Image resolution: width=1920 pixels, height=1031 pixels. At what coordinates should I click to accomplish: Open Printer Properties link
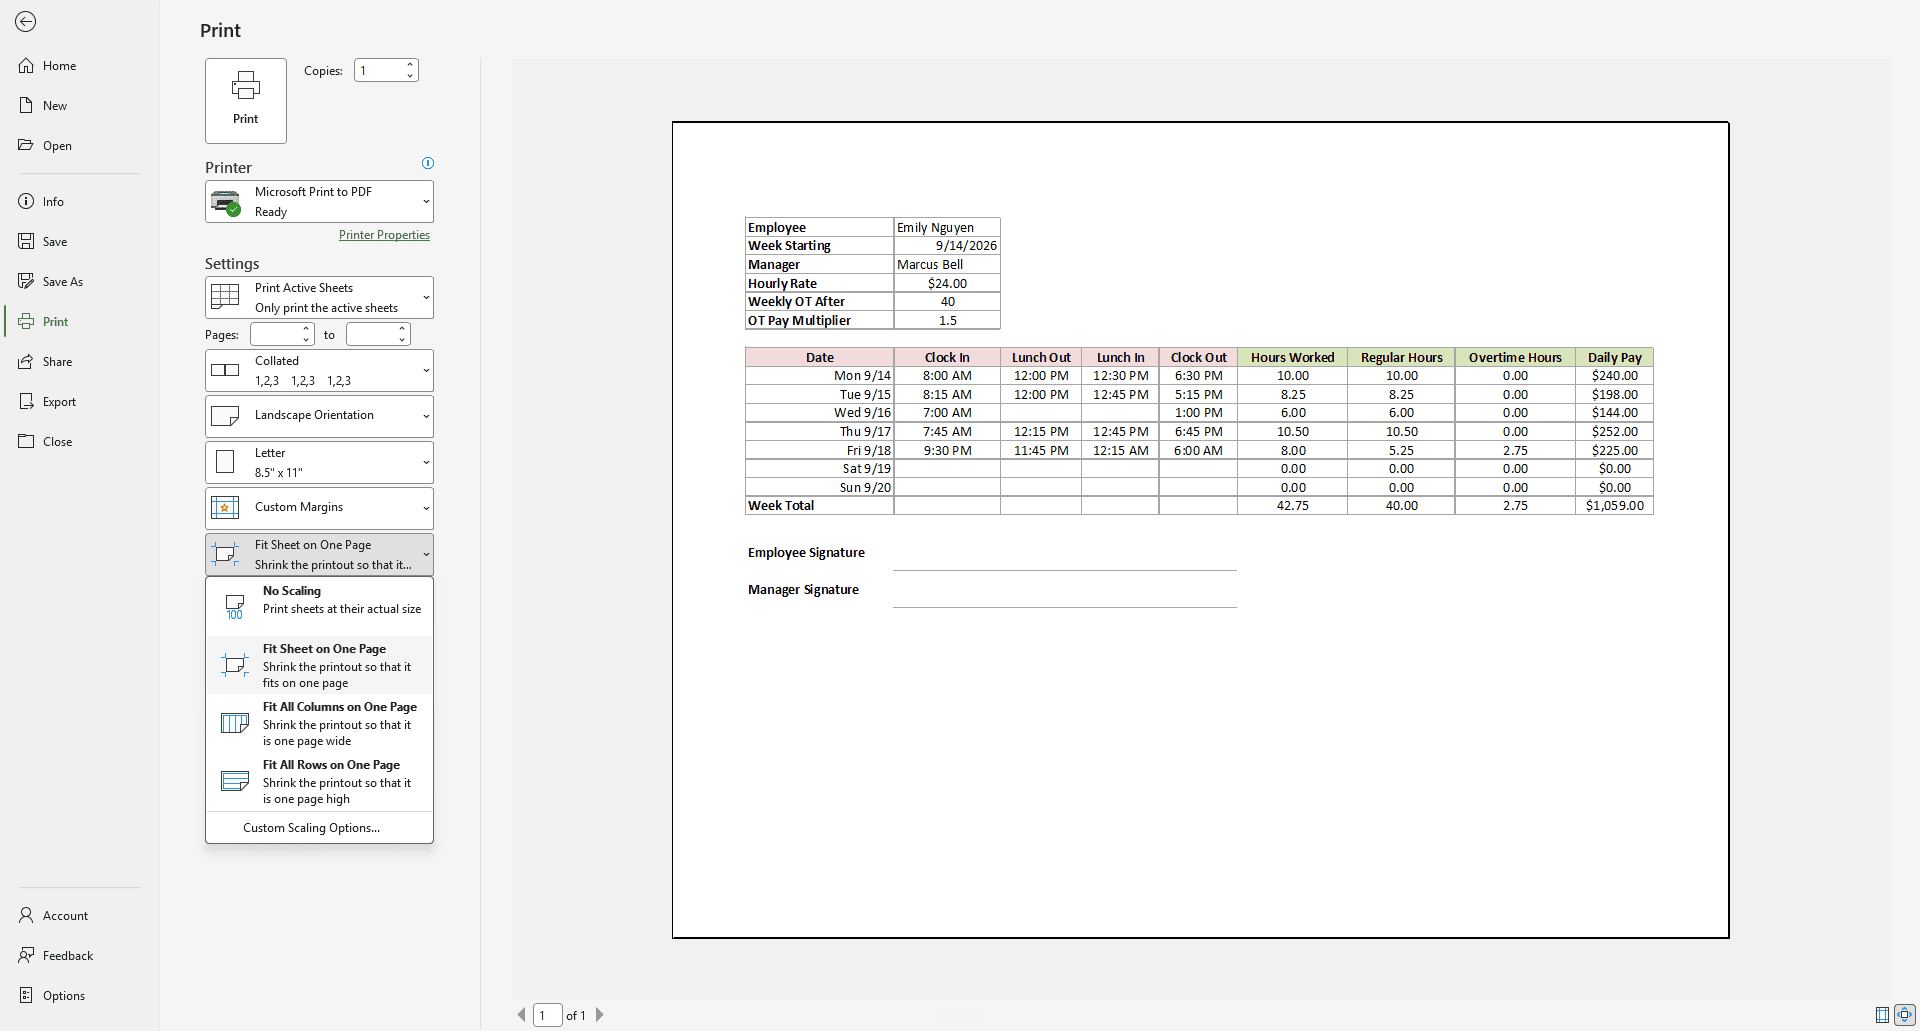(x=384, y=235)
